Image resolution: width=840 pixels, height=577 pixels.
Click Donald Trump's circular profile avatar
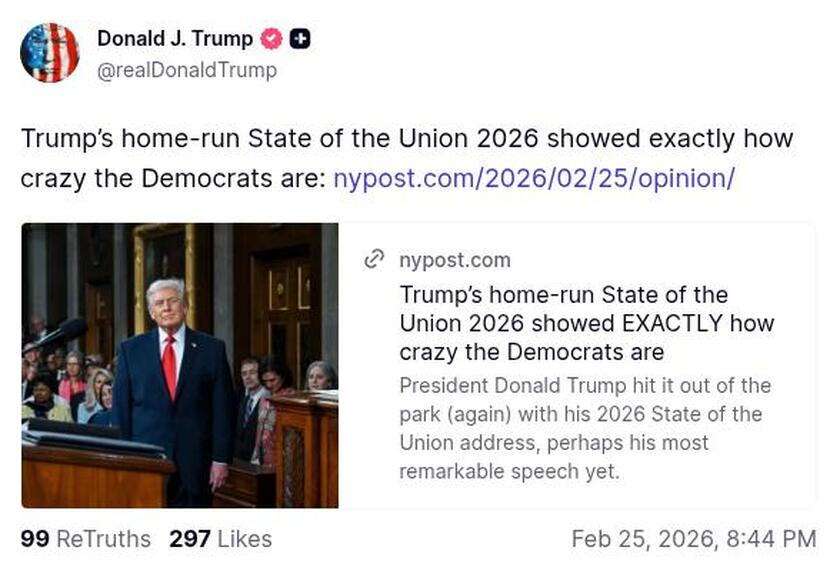(51, 51)
